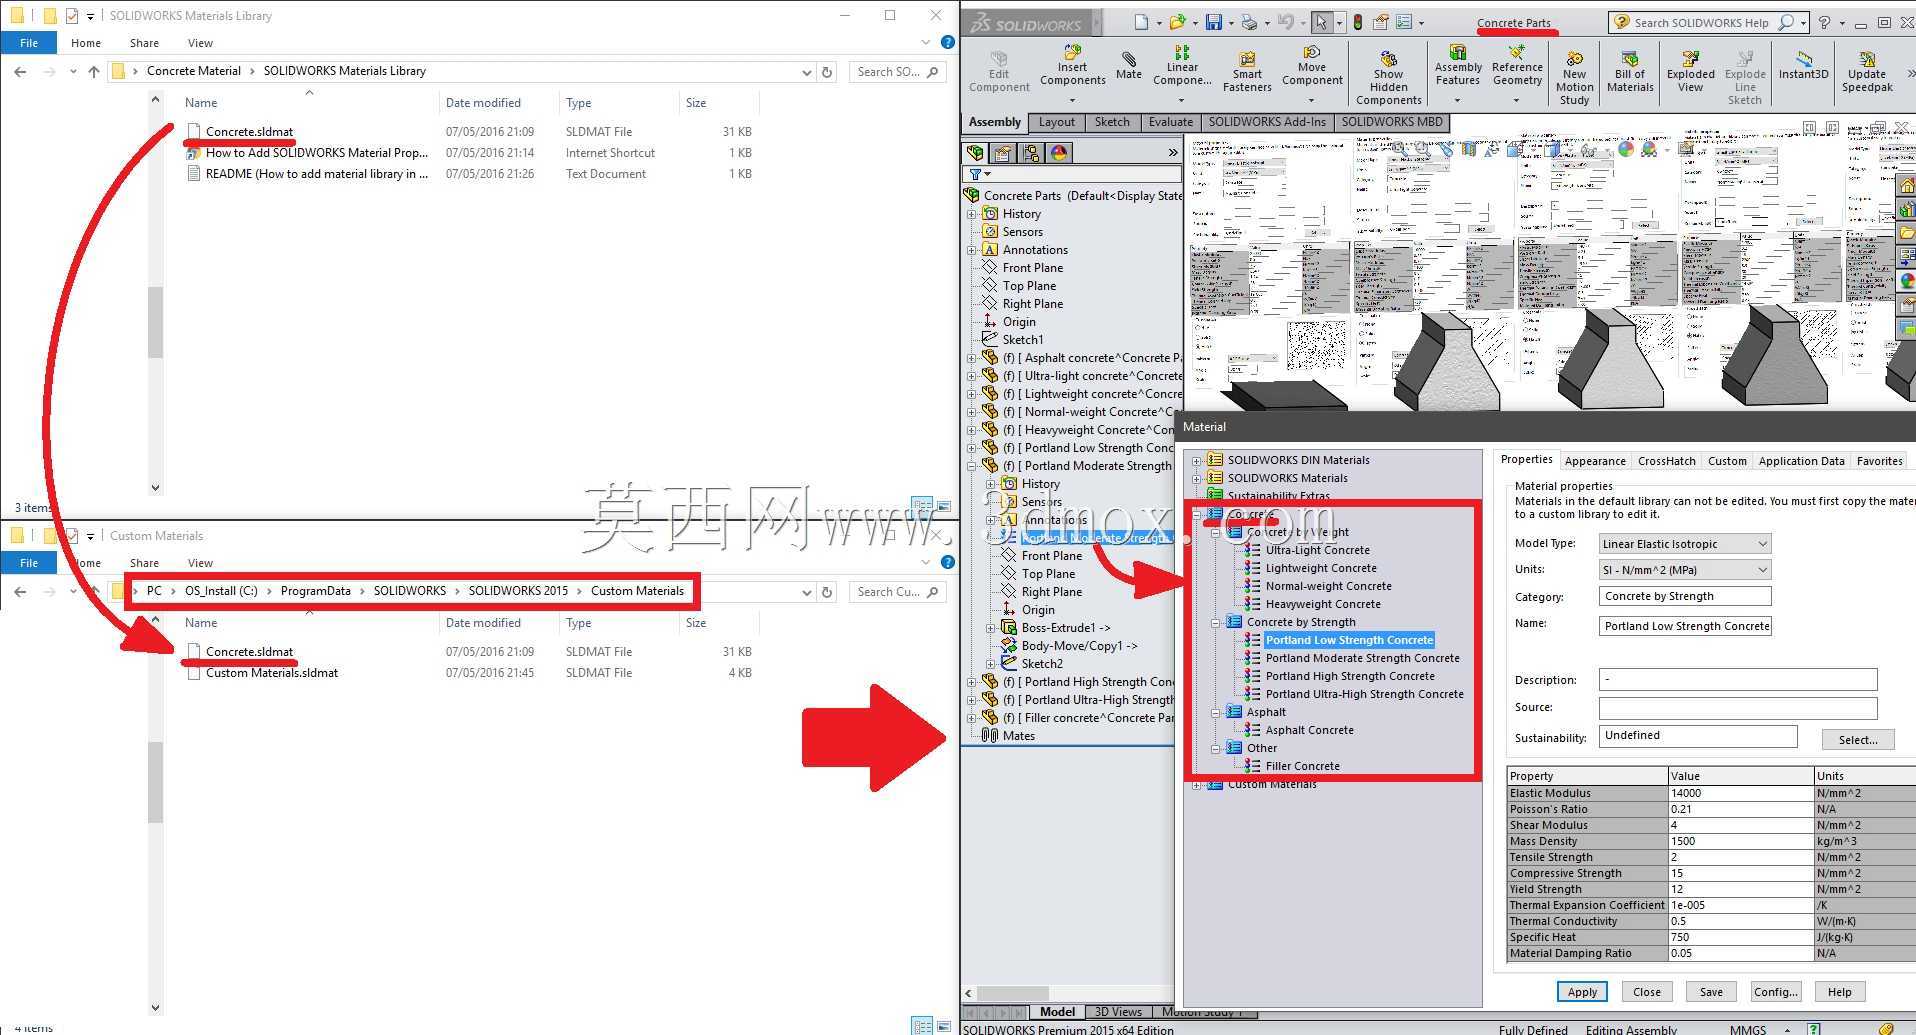This screenshot has height=1035, width=1916.
Task: Open the DisplayManager tab icon
Action: click(1059, 152)
